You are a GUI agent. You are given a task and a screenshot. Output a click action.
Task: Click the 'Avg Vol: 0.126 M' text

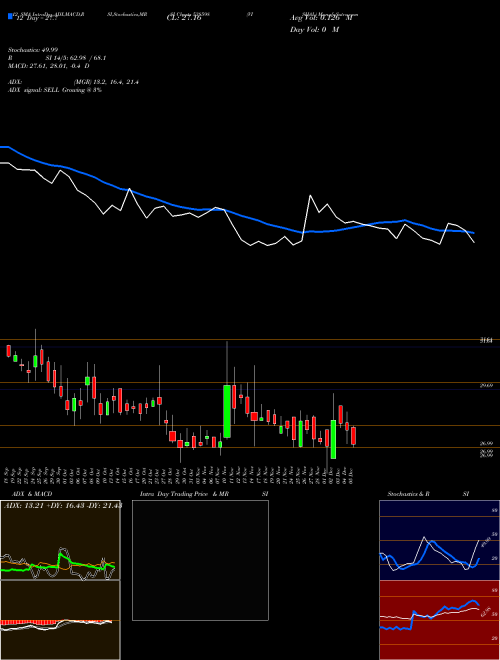point(321,18)
